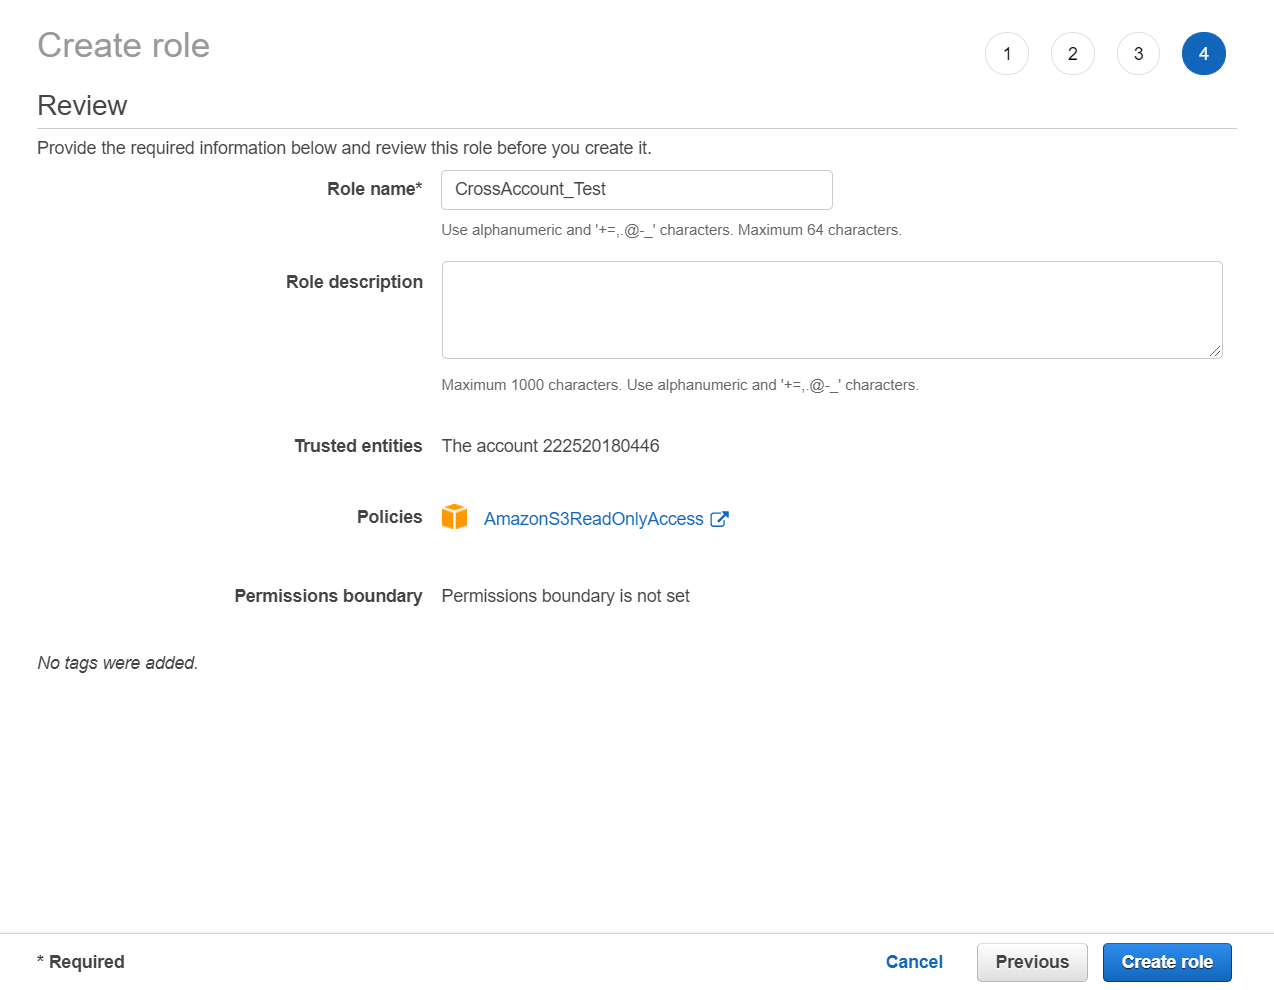This screenshot has width=1274, height=990.
Task: Select step 3 in the progress indicator
Action: 1138,54
